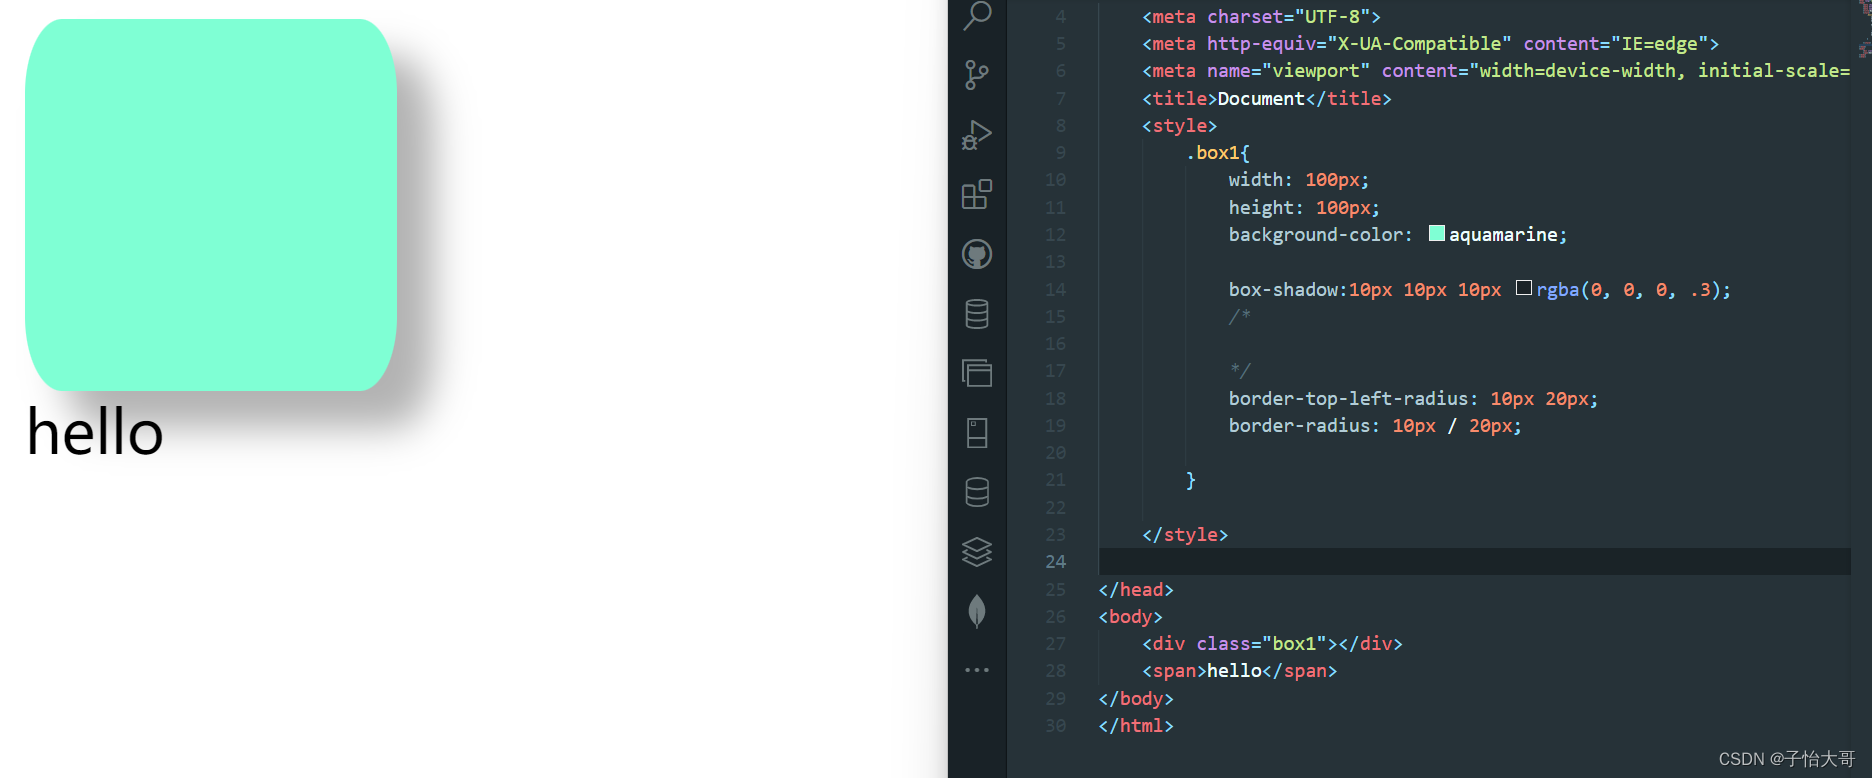This screenshot has height=778, width=1872.
Task: Click the '</head>' closing tag
Action: tap(1136, 590)
